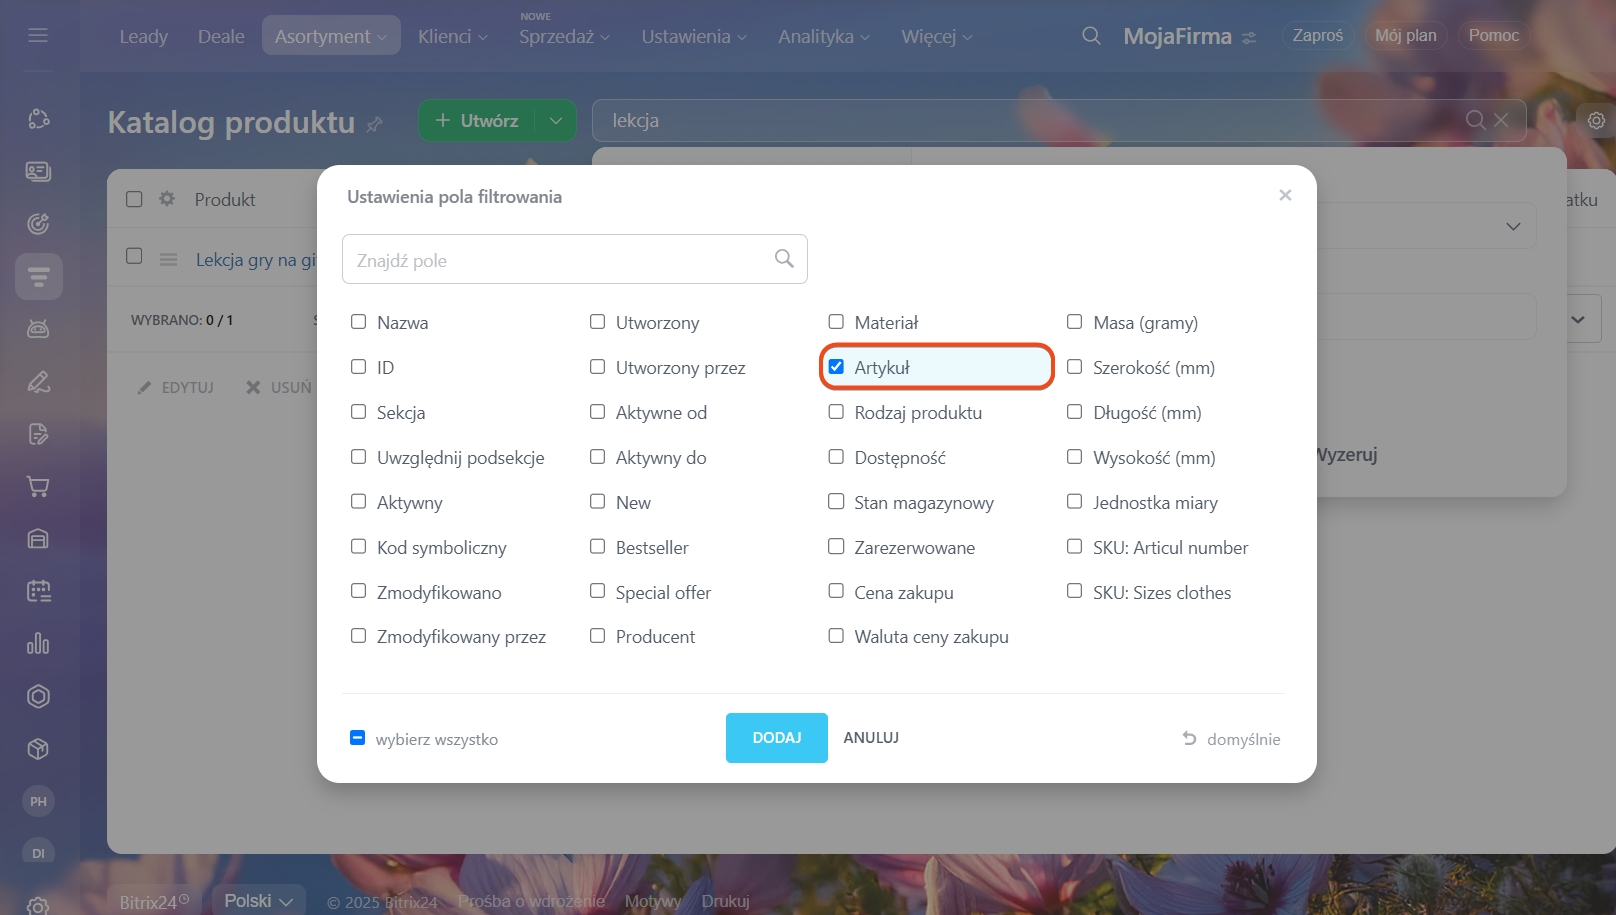Open the Polski language dropdown
The width and height of the screenshot is (1616, 915).
click(x=258, y=901)
